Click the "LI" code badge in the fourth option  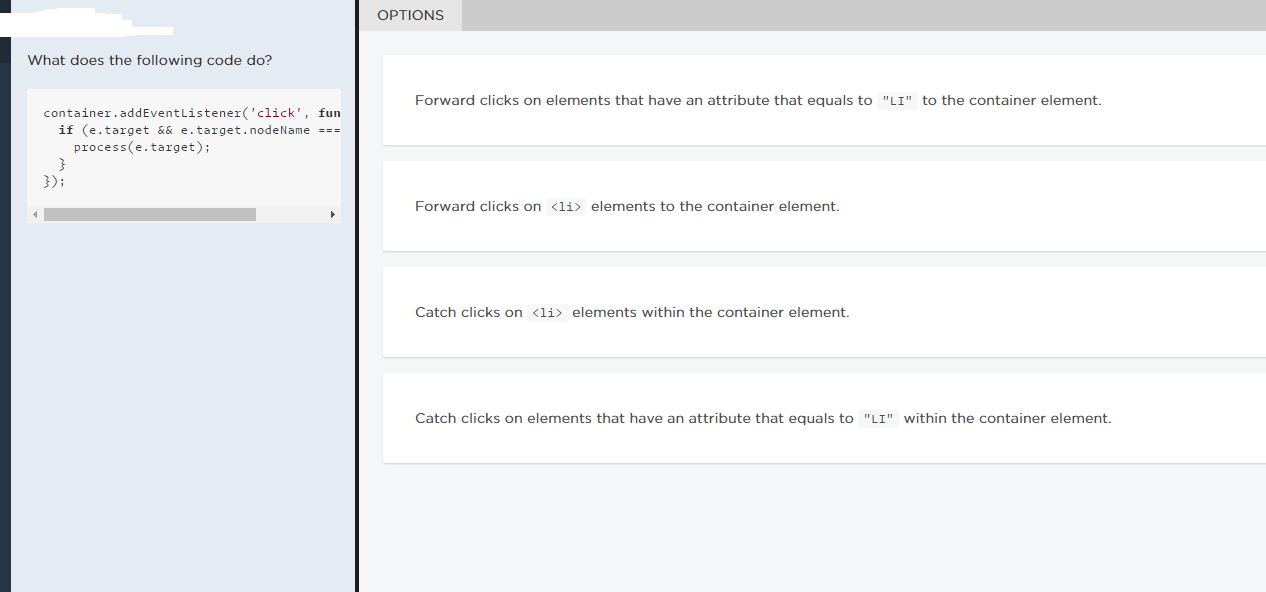(879, 419)
